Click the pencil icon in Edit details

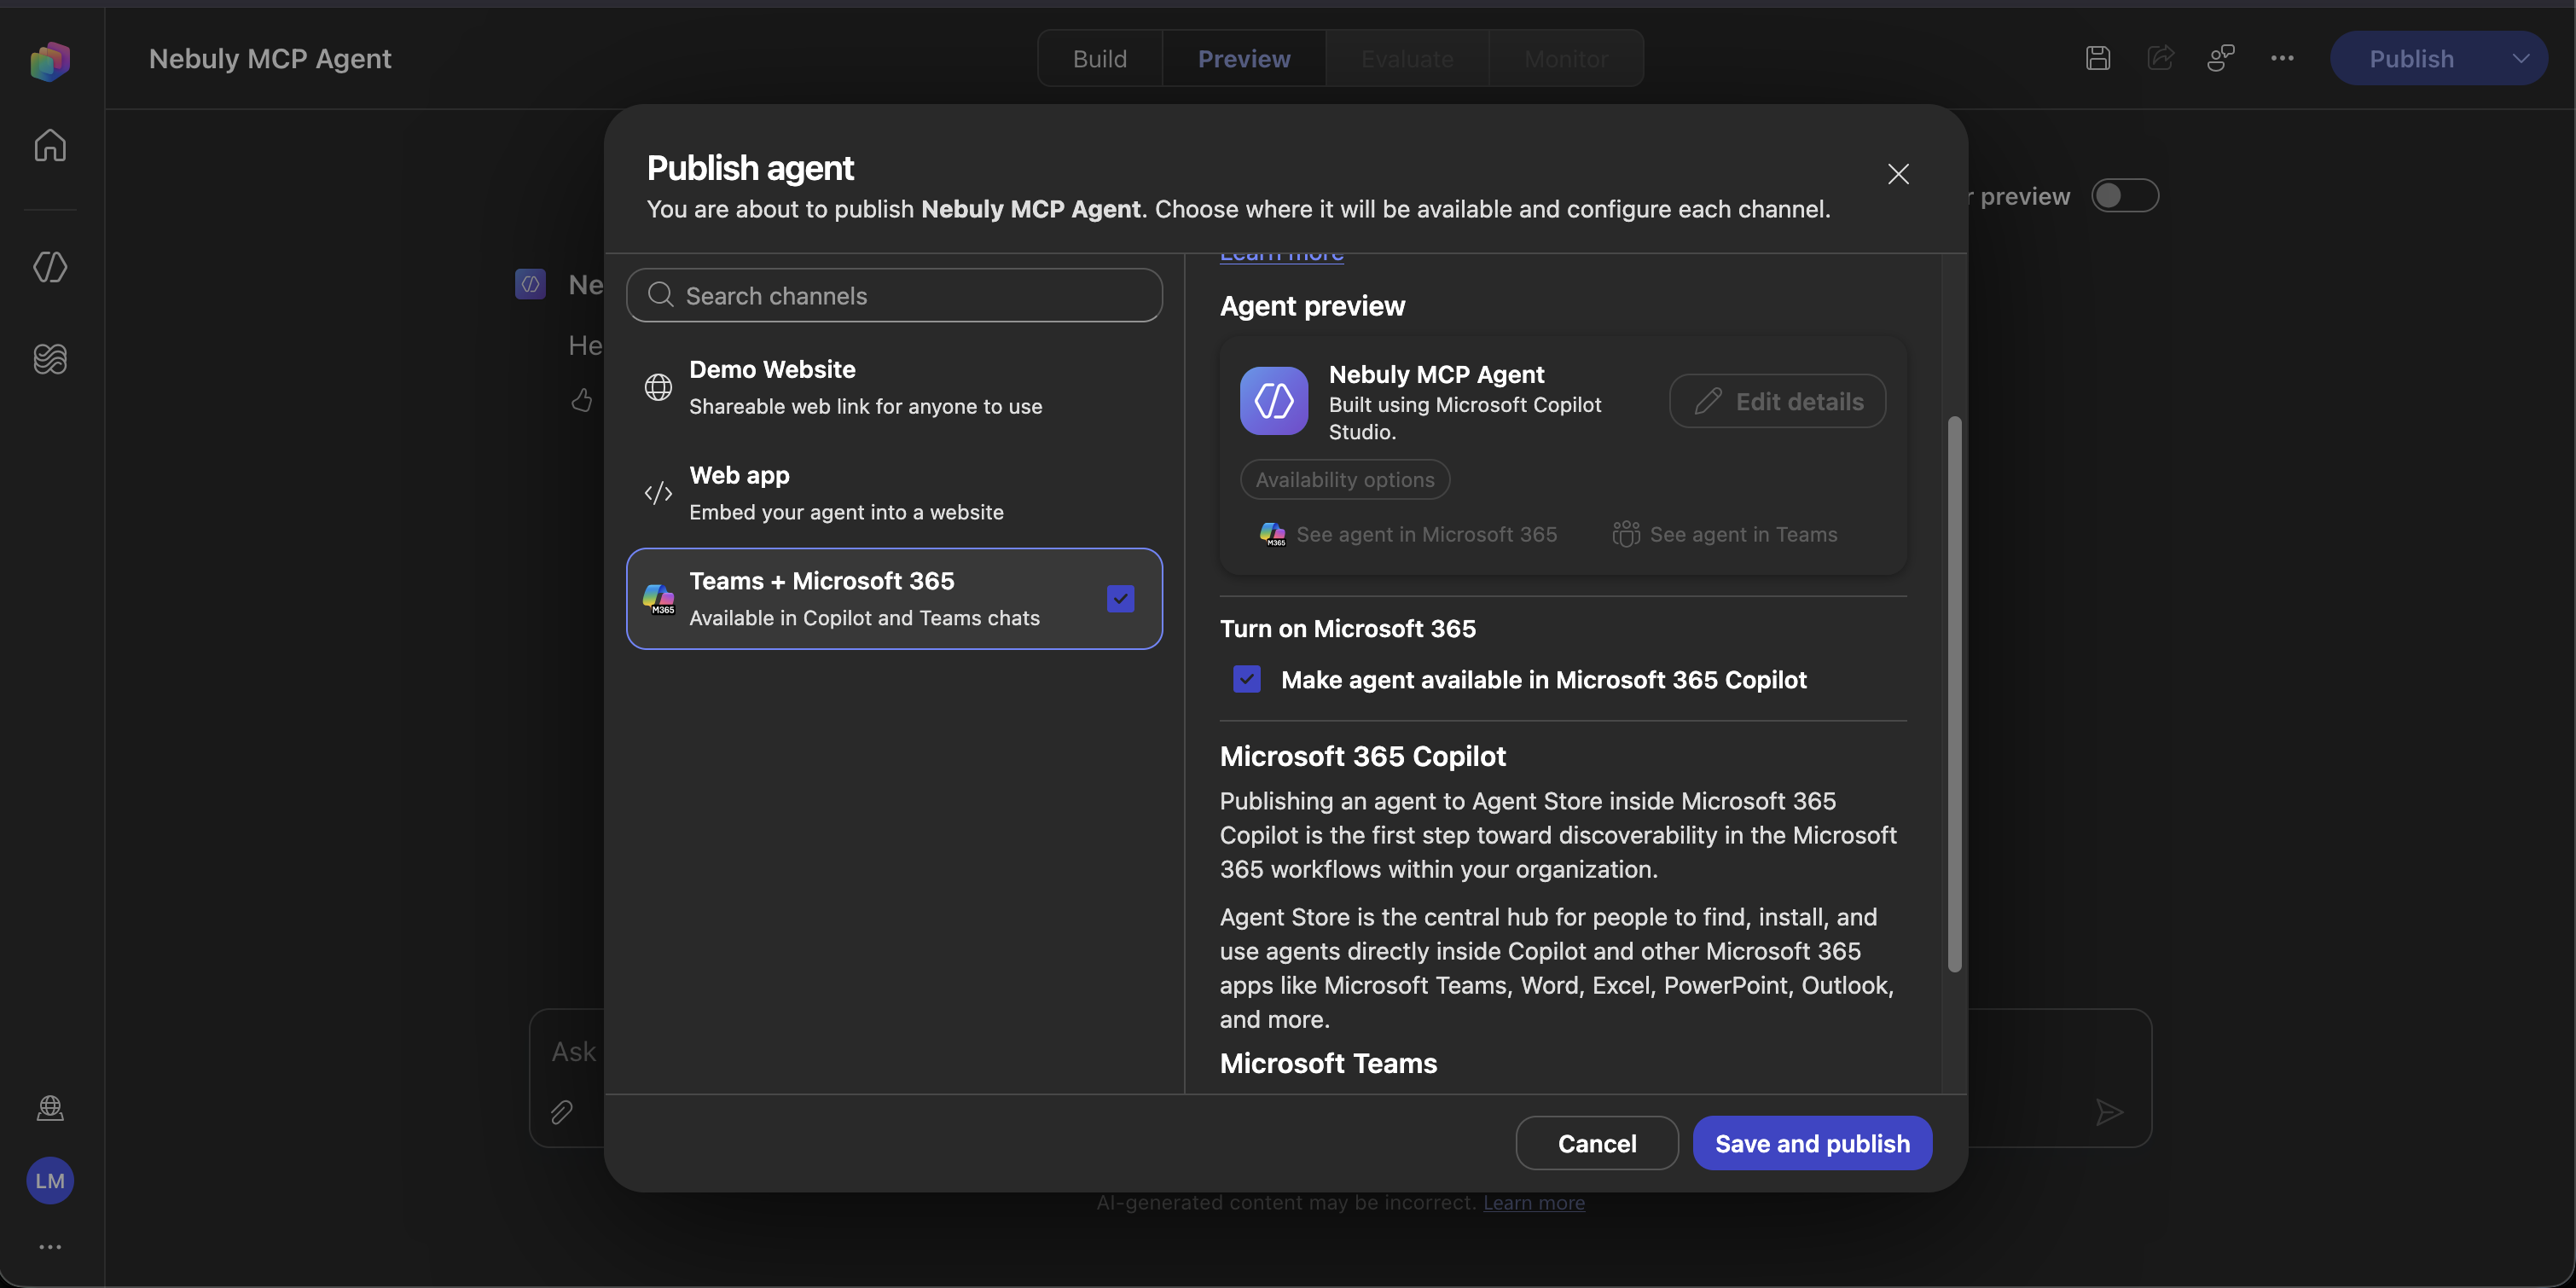[1708, 401]
